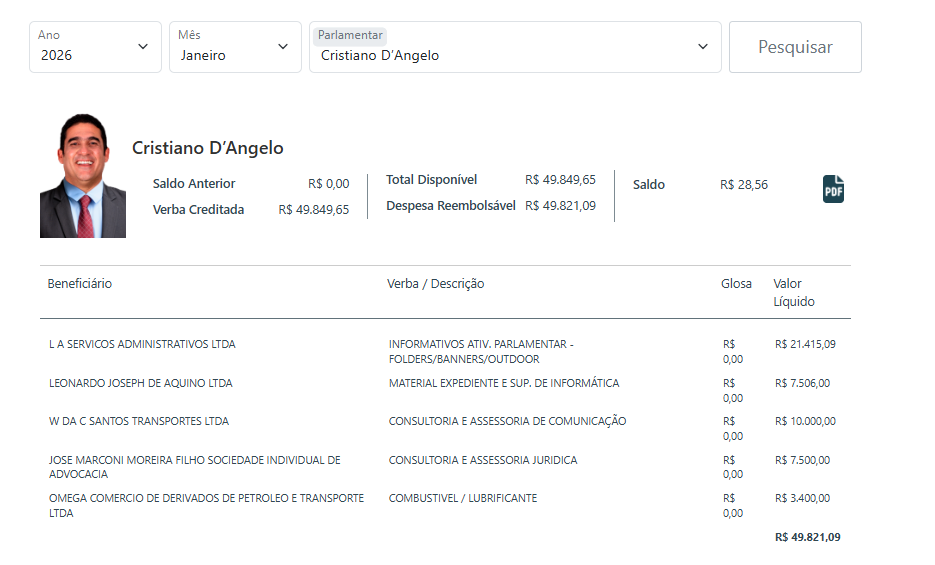Click the Beneficiário column header

[x=80, y=284]
